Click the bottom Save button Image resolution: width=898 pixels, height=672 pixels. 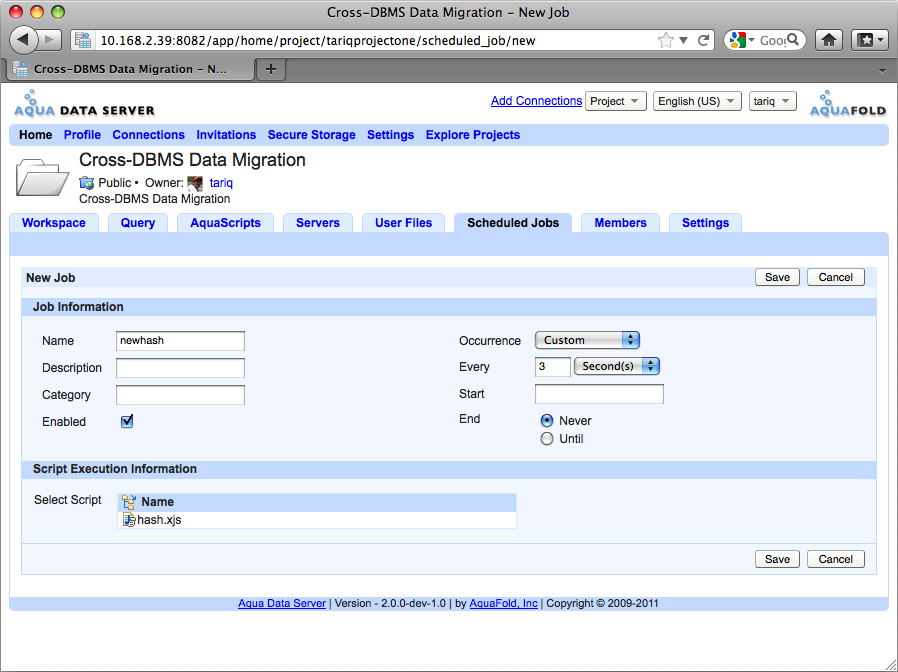(777, 559)
